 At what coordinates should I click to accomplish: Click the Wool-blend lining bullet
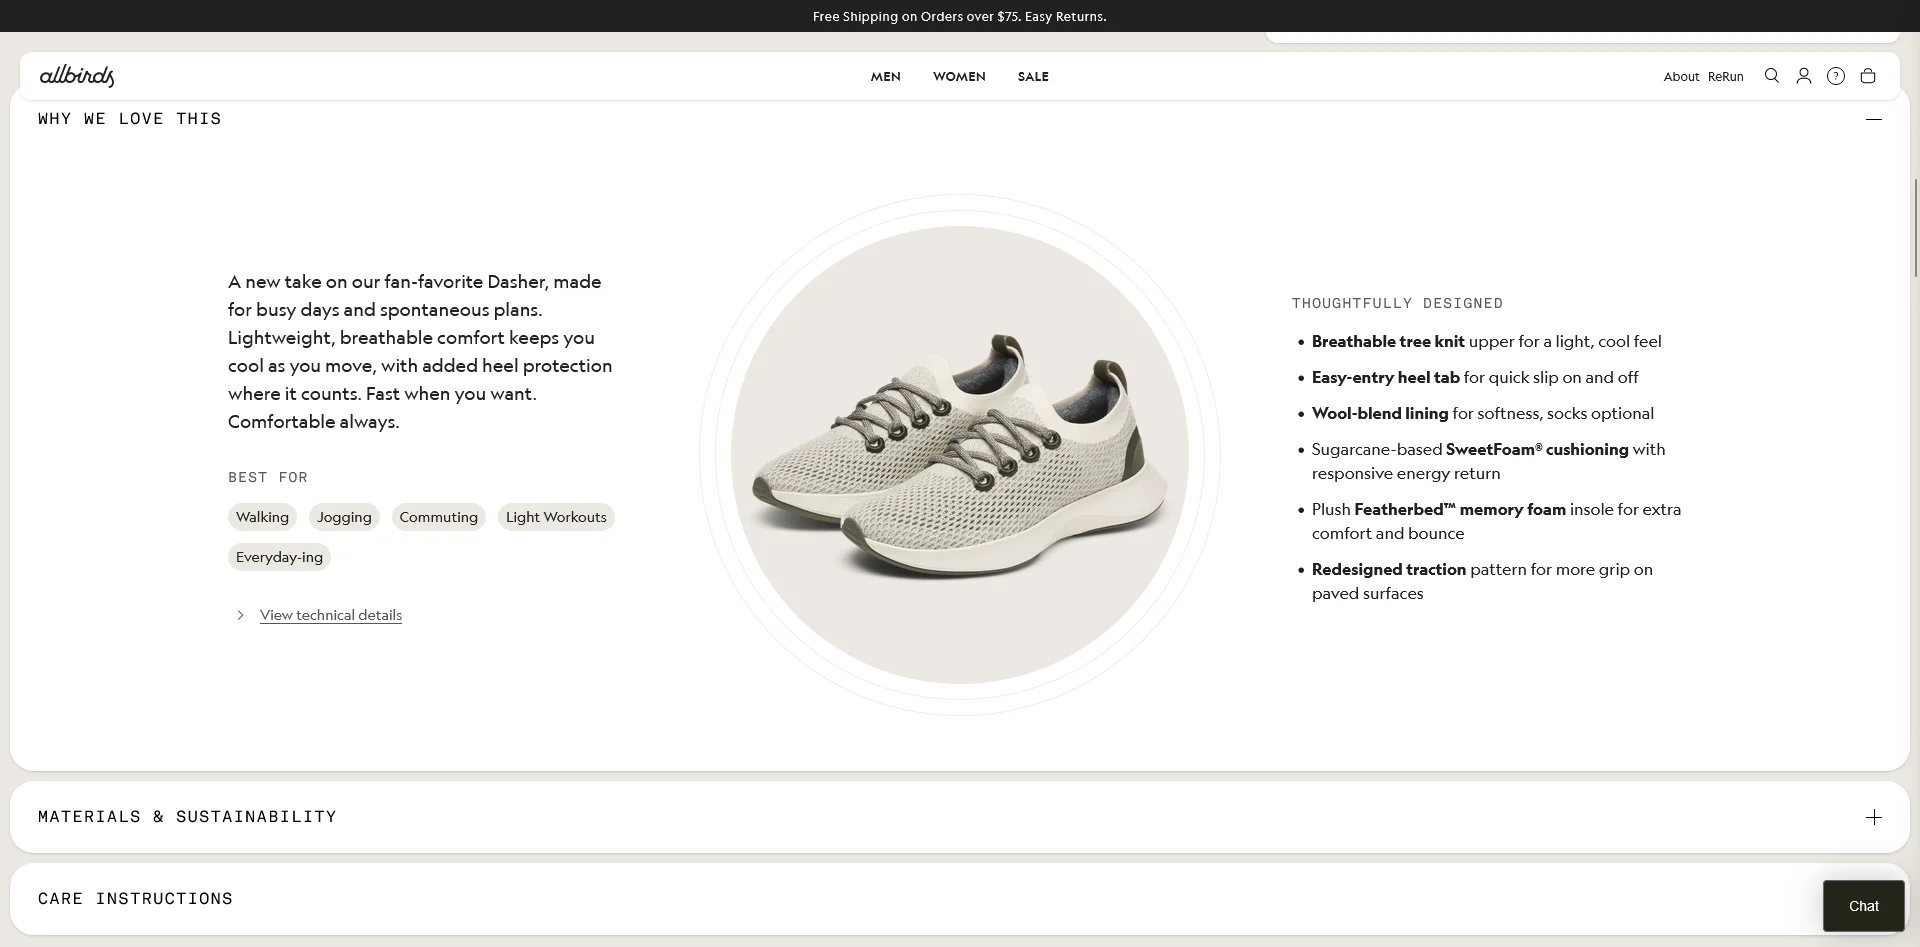click(1483, 414)
